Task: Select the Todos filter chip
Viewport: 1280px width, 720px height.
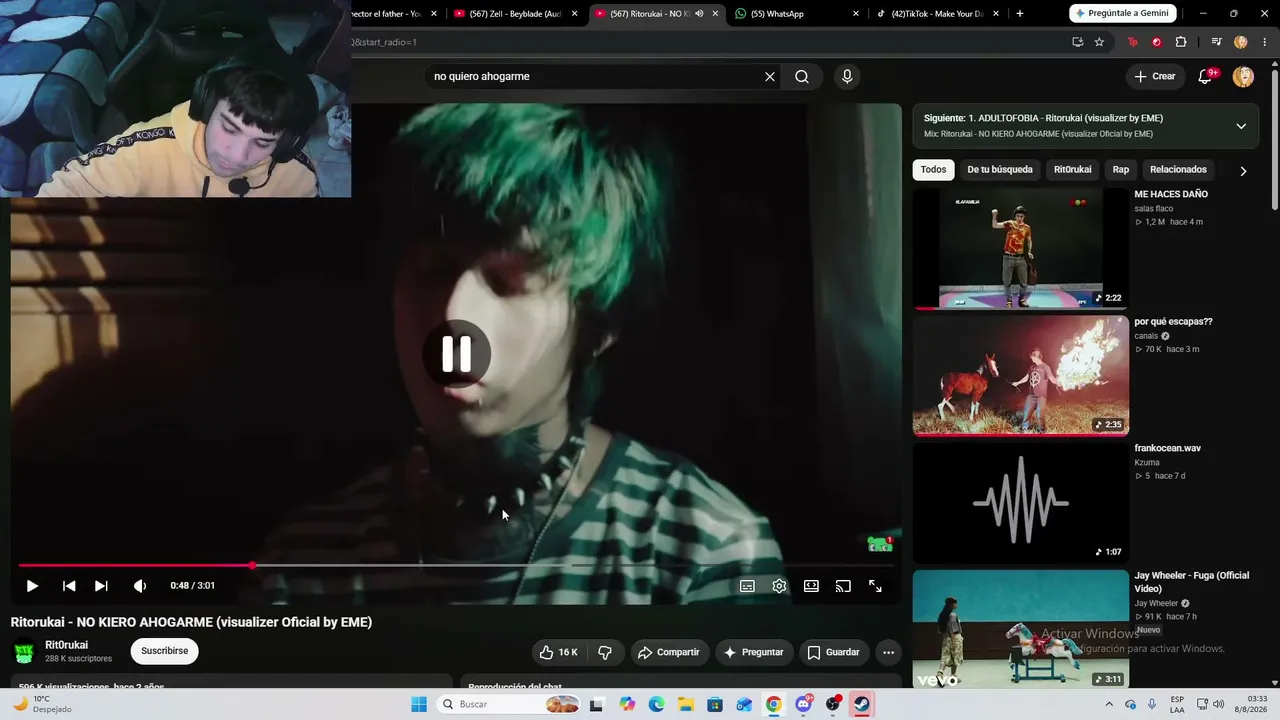Action: tap(933, 170)
